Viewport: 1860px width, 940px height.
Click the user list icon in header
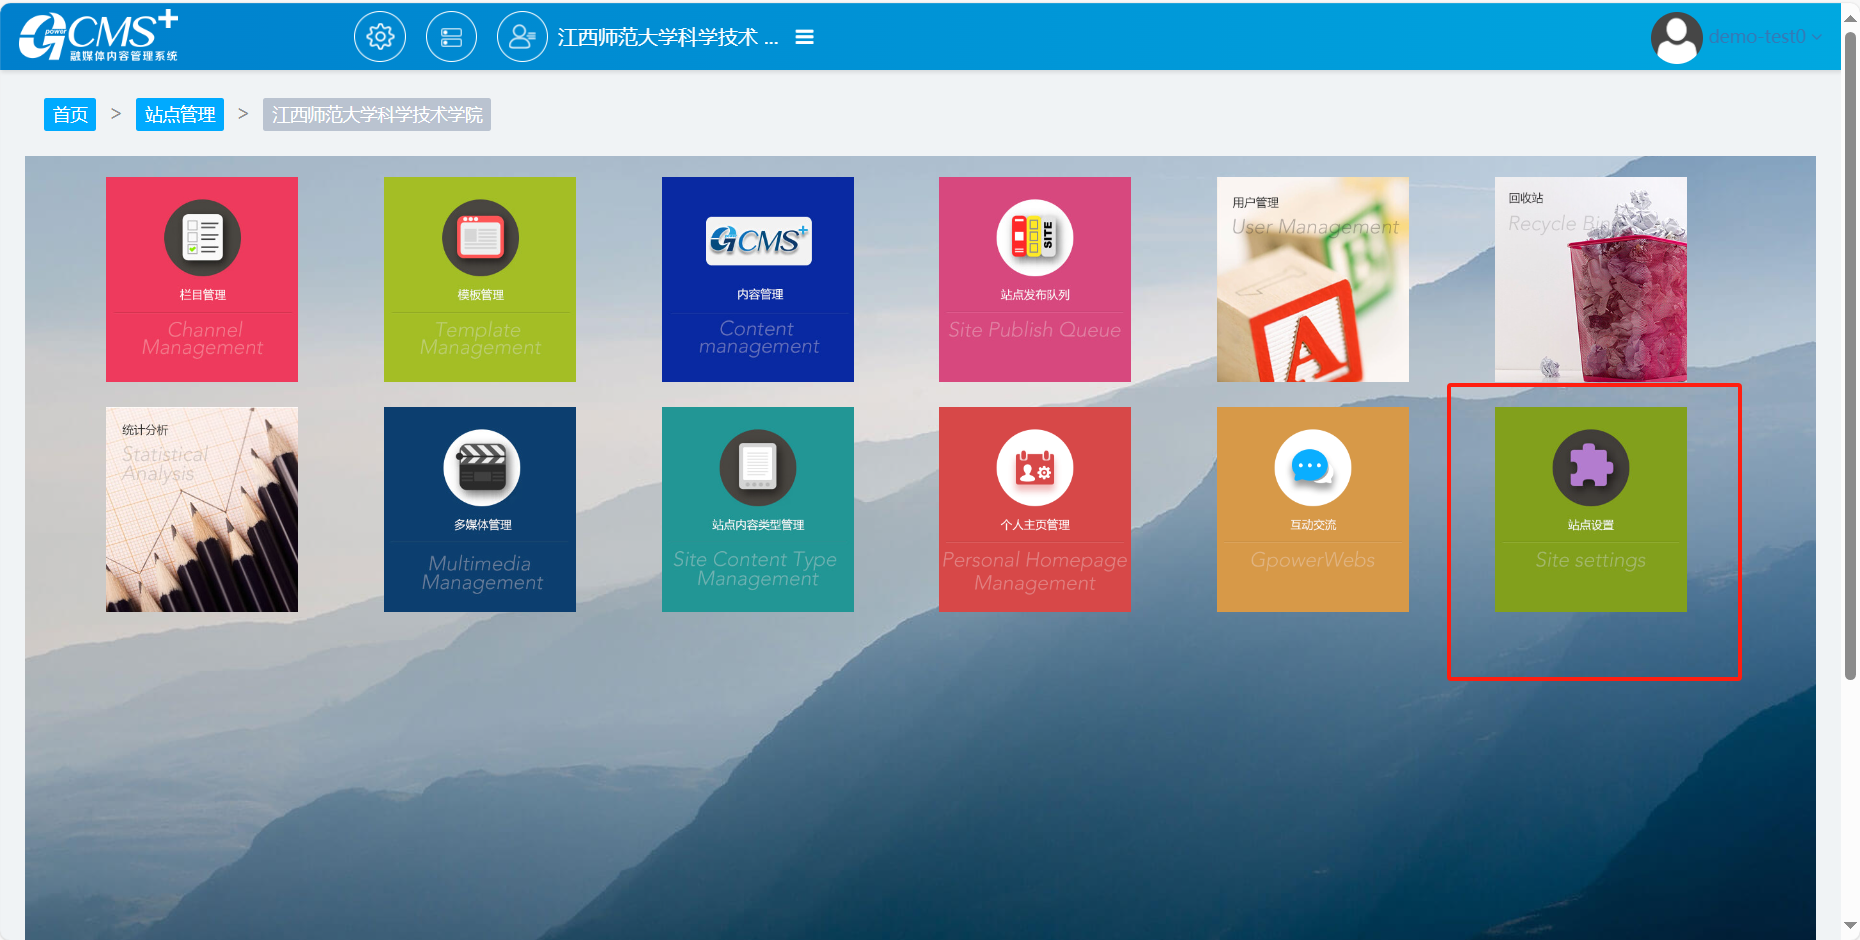[x=522, y=37]
